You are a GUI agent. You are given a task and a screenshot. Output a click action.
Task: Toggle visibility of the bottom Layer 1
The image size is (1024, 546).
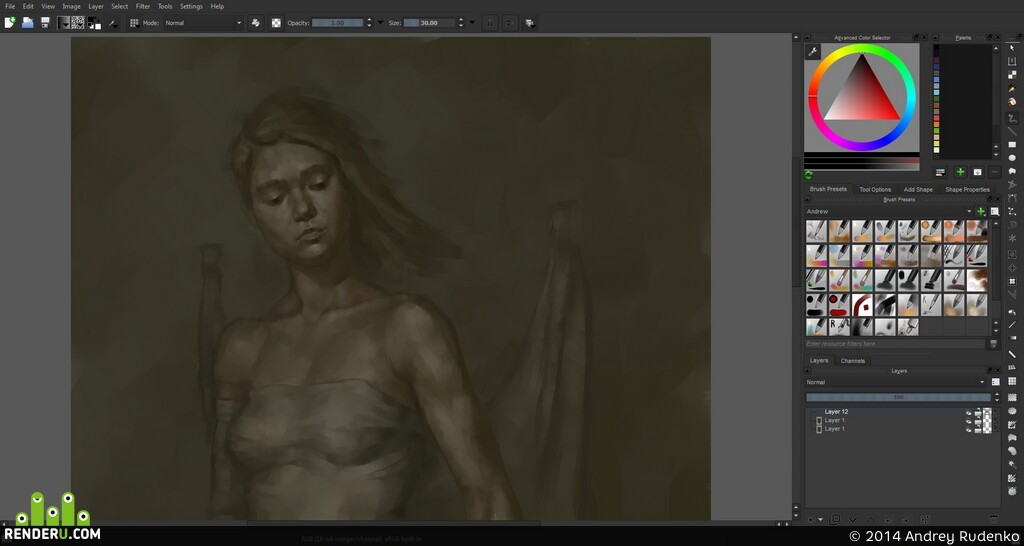coord(968,429)
